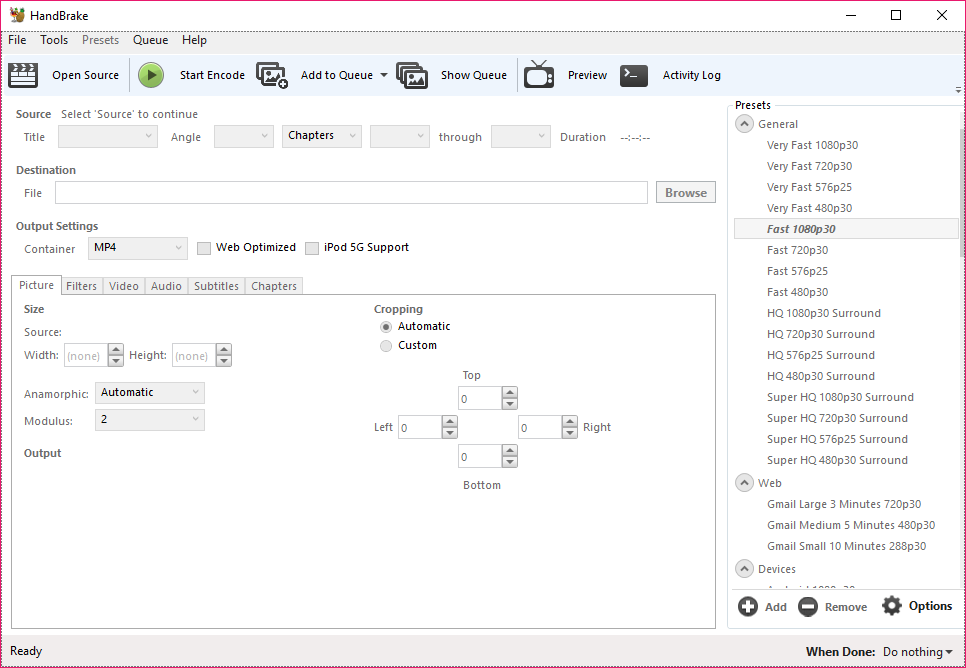Select the Custom cropping radio button

386,346
